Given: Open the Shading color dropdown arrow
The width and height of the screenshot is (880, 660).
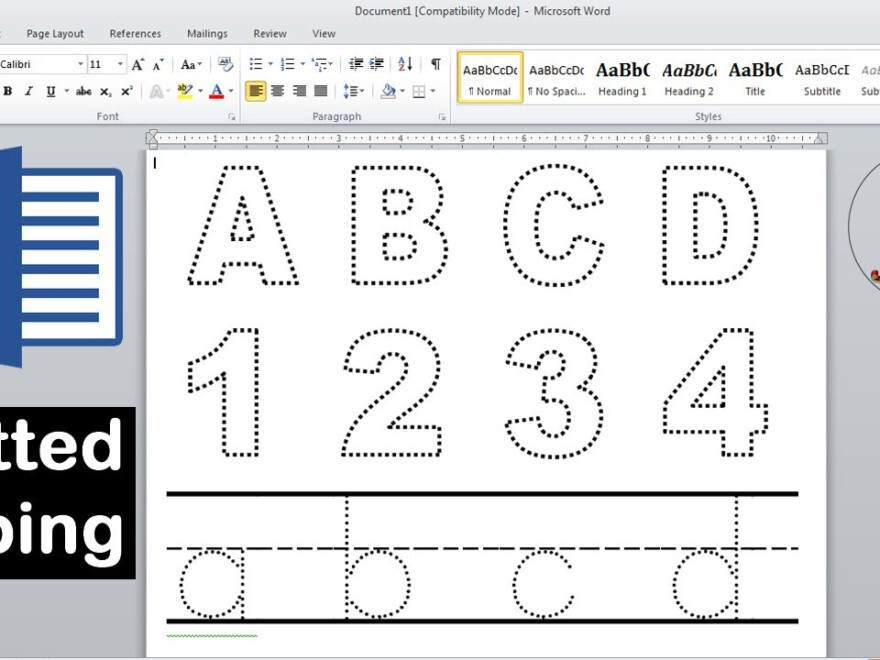Looking at the screenshot, I should click(402, 91).
